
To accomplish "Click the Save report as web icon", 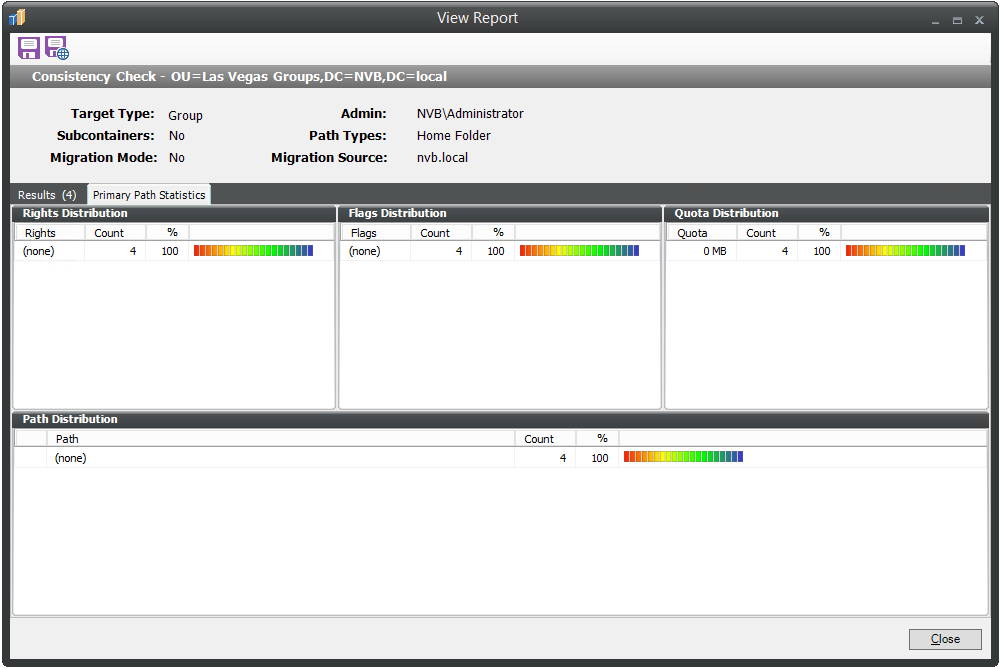I will pos(57,48).
